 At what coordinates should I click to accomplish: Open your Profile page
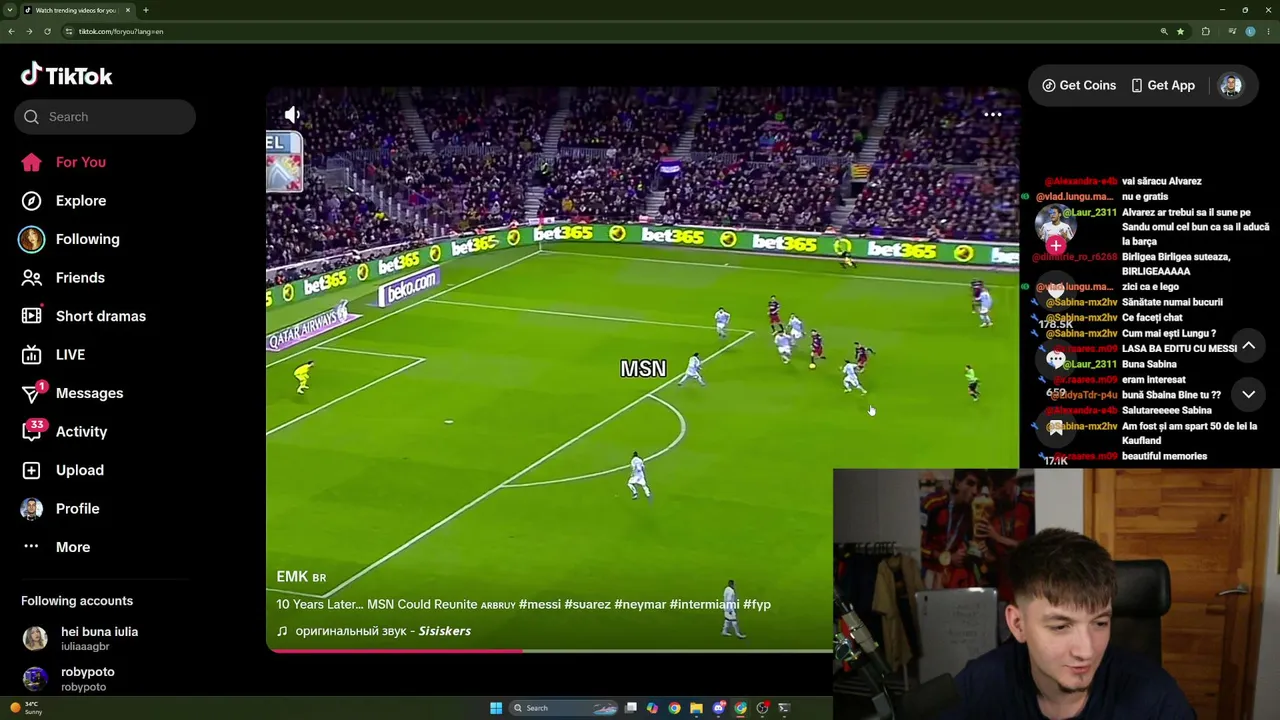coord(60,509)
